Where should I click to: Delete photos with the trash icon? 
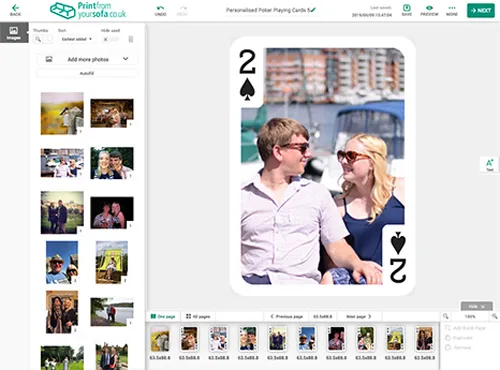pos(131,39)
